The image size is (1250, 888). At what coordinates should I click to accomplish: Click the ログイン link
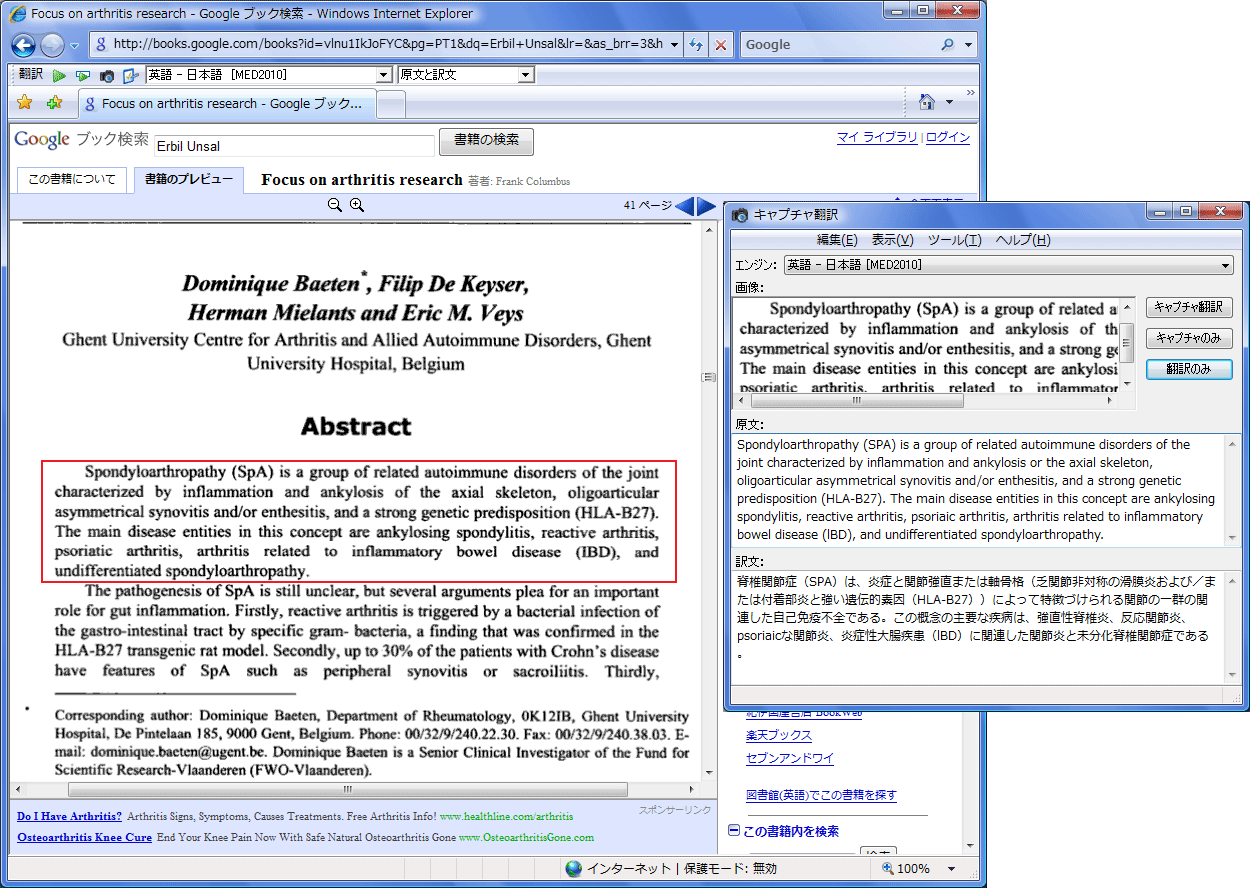pyautogui.click(x=948, y=138)
